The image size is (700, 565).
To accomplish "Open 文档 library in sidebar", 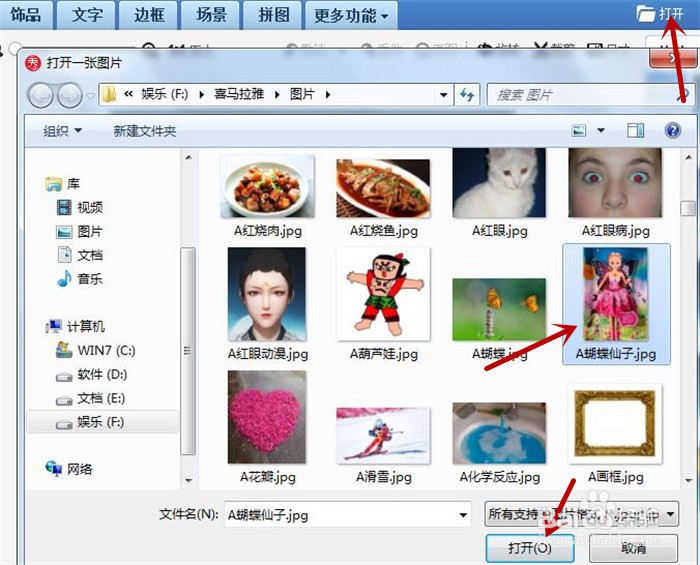I will [80, 255].
